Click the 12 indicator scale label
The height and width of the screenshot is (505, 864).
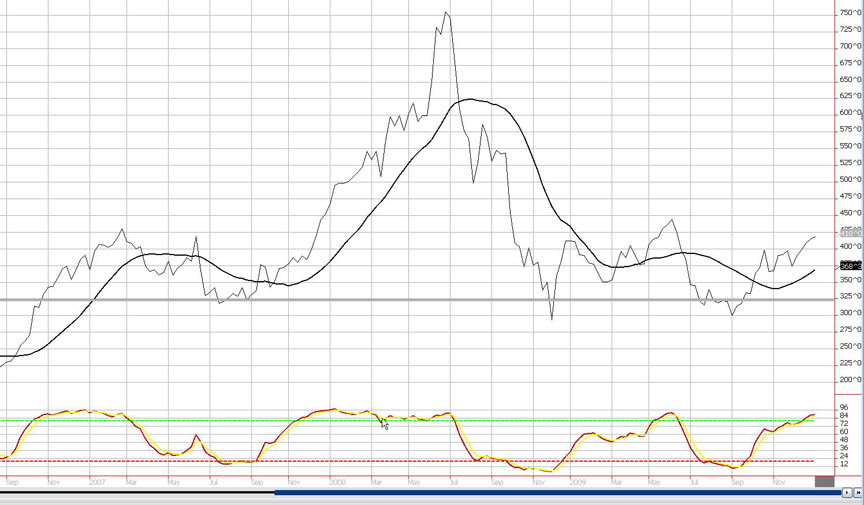point(844,464)
